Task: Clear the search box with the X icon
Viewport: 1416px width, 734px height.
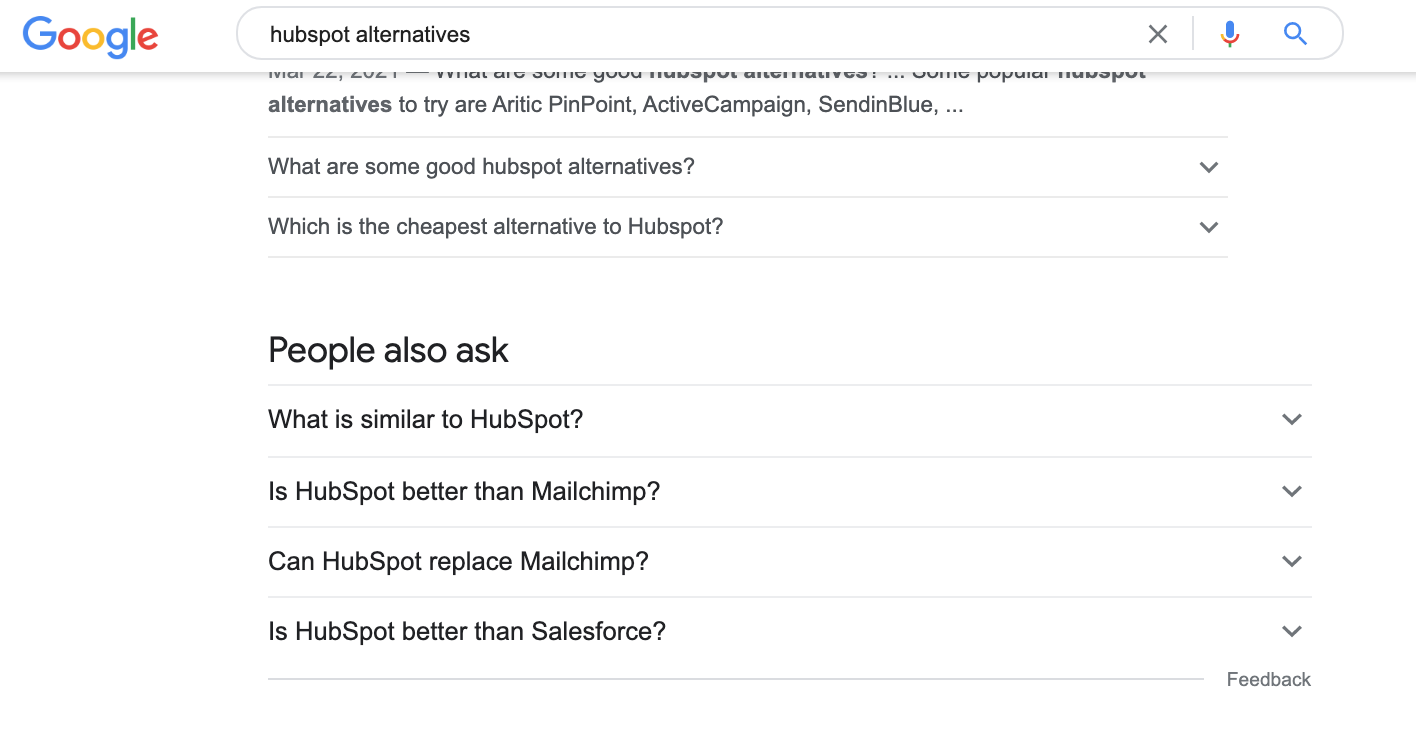Action: pyautogui.click(x=1157, y=35)
